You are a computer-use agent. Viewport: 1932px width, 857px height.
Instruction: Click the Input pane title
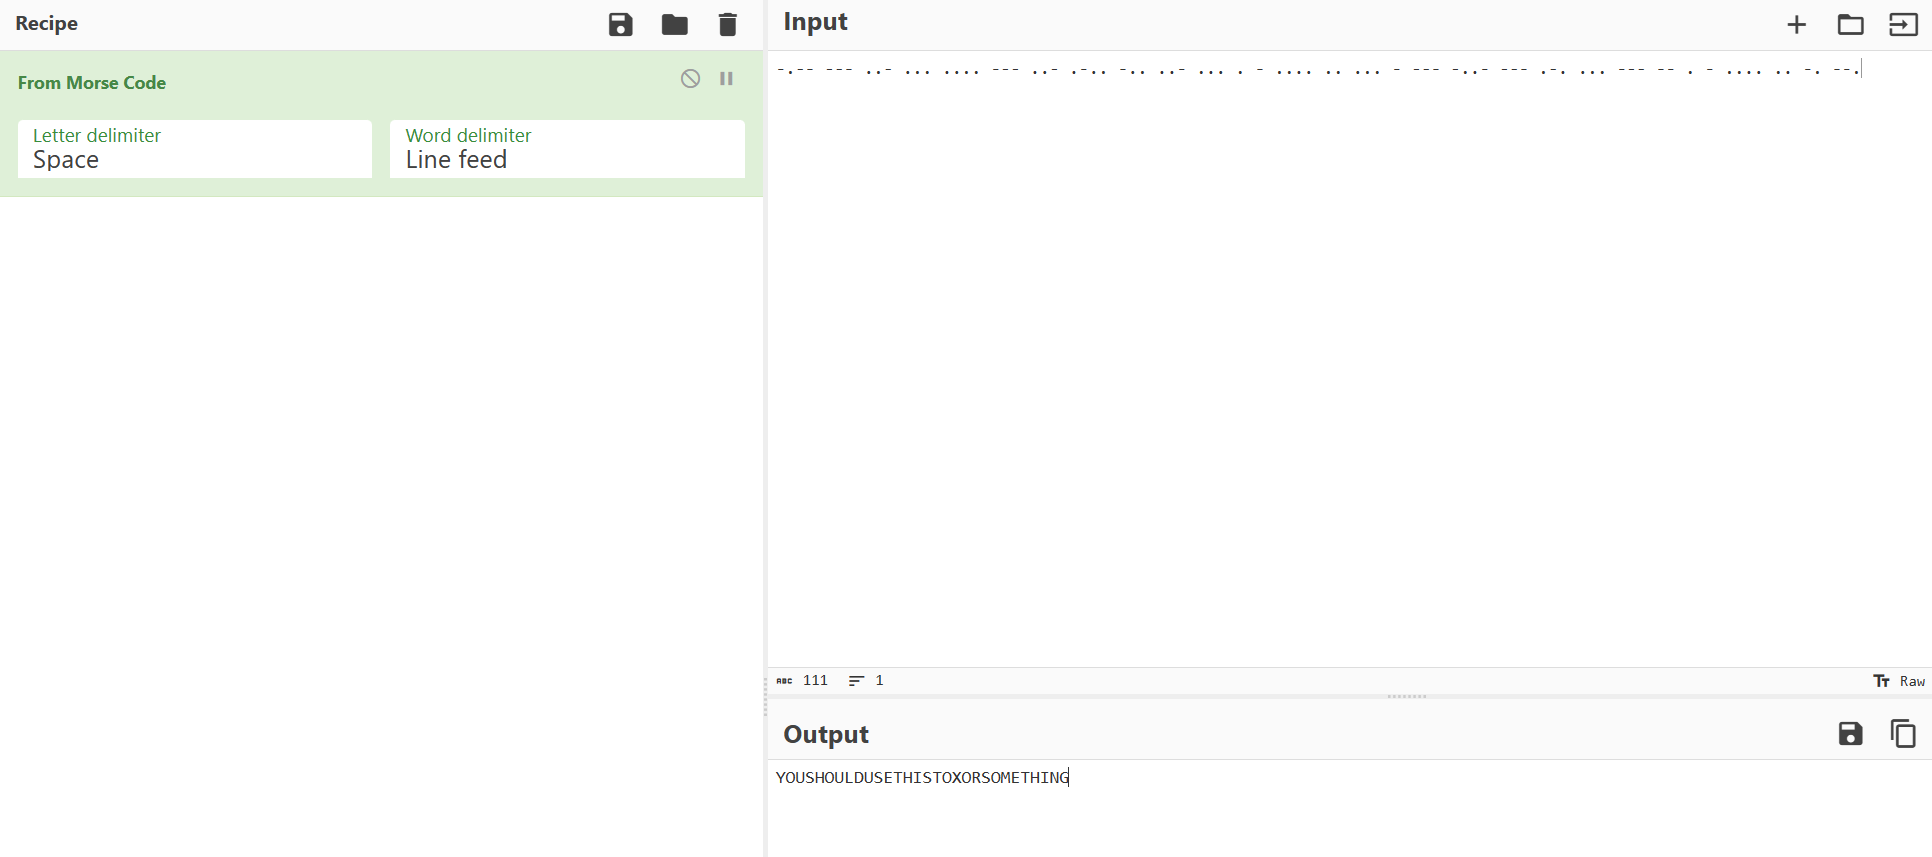pyautogui.click(x=815, y=23)
